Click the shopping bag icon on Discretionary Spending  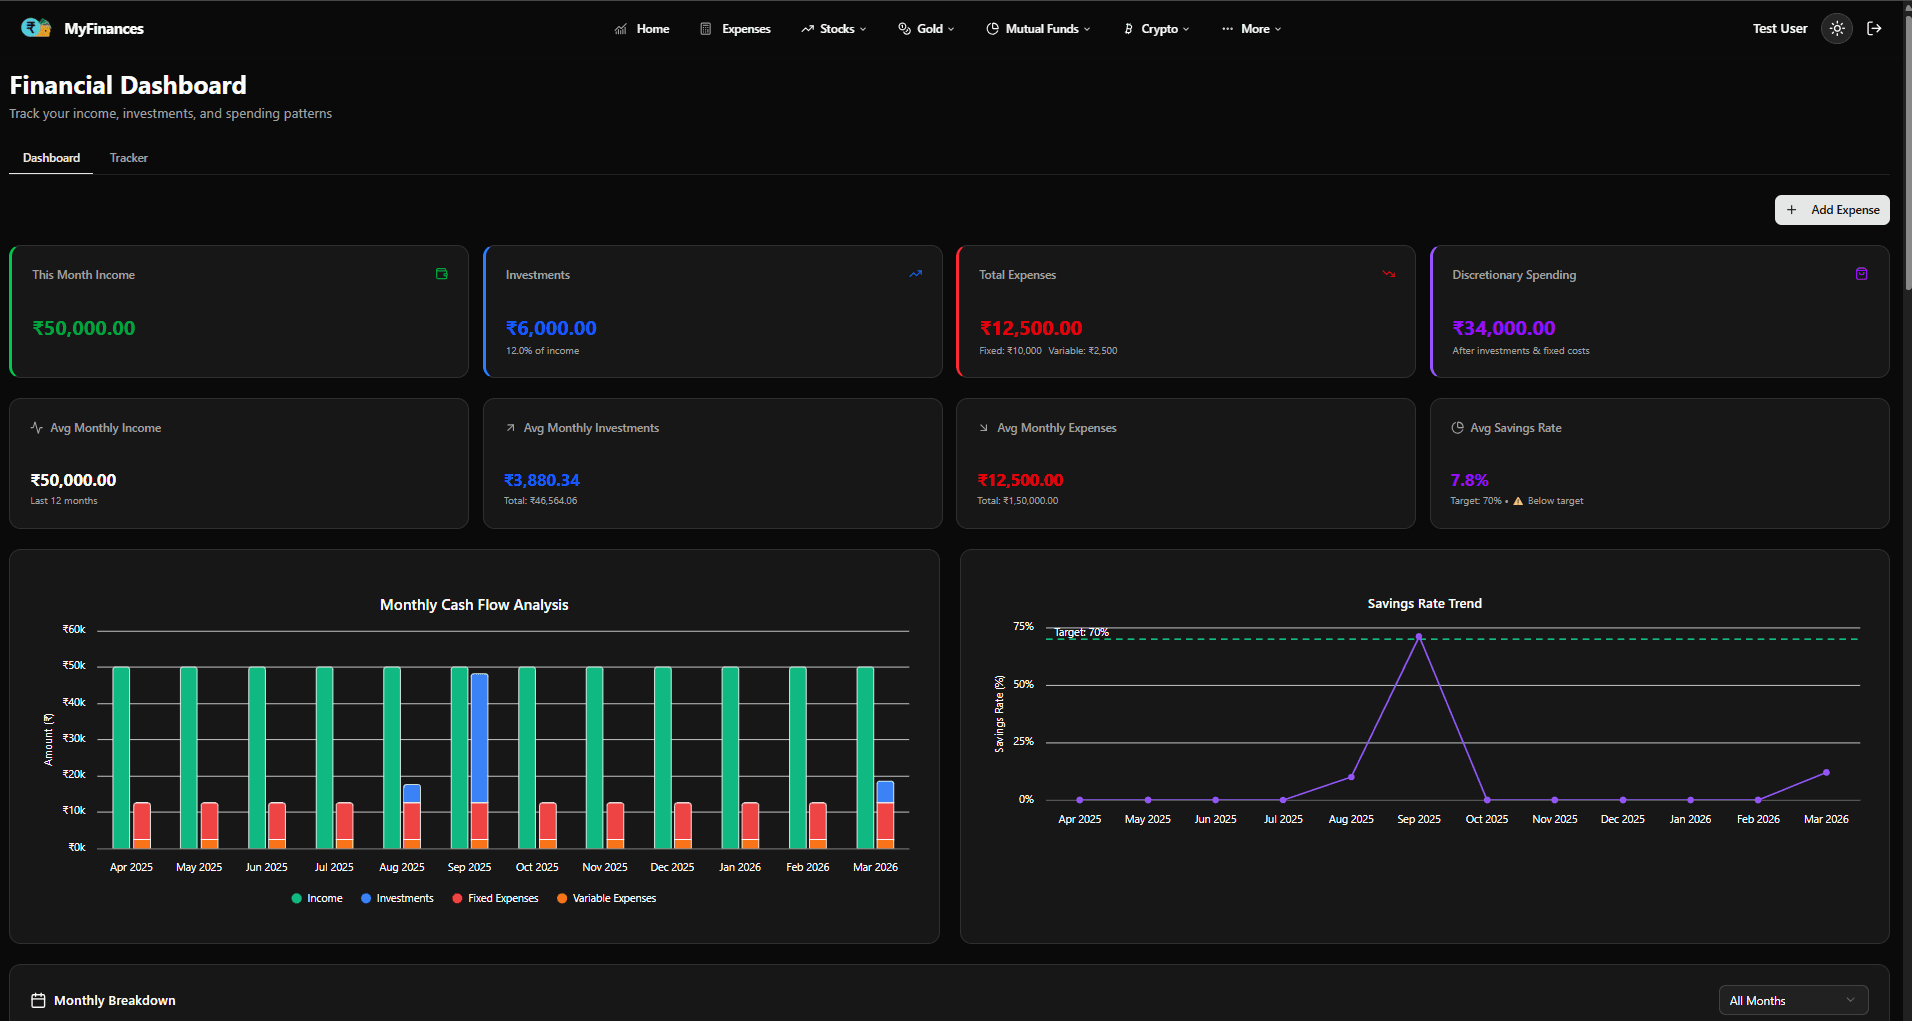[1861, 274]
